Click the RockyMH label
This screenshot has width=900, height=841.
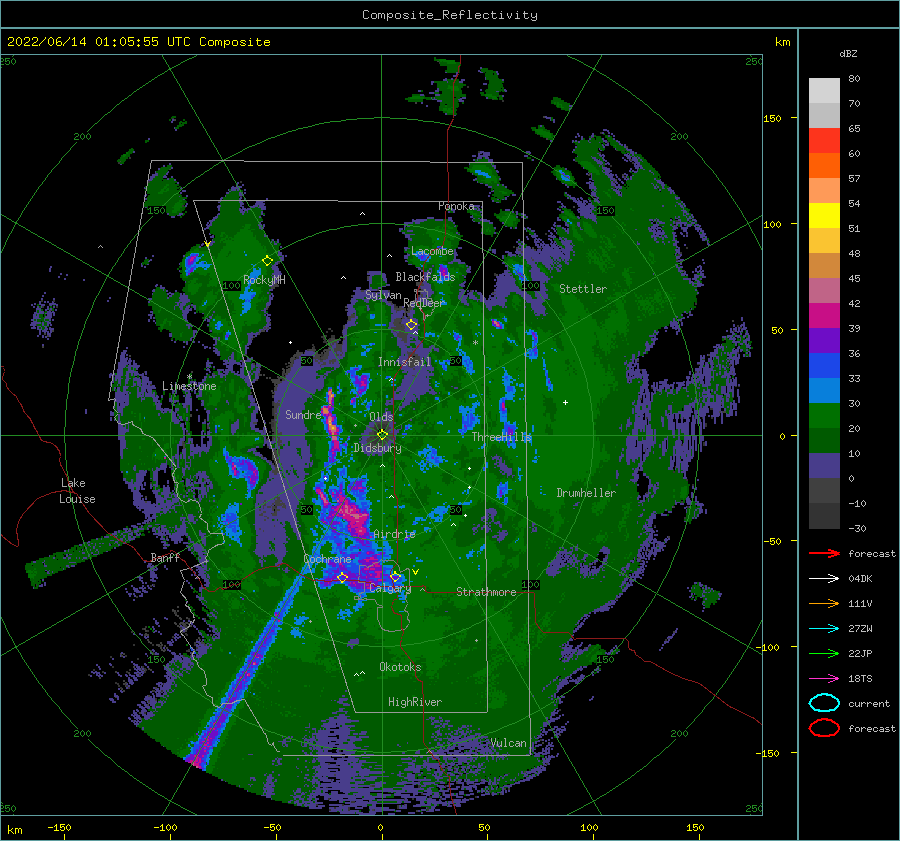tap(264, 280)
